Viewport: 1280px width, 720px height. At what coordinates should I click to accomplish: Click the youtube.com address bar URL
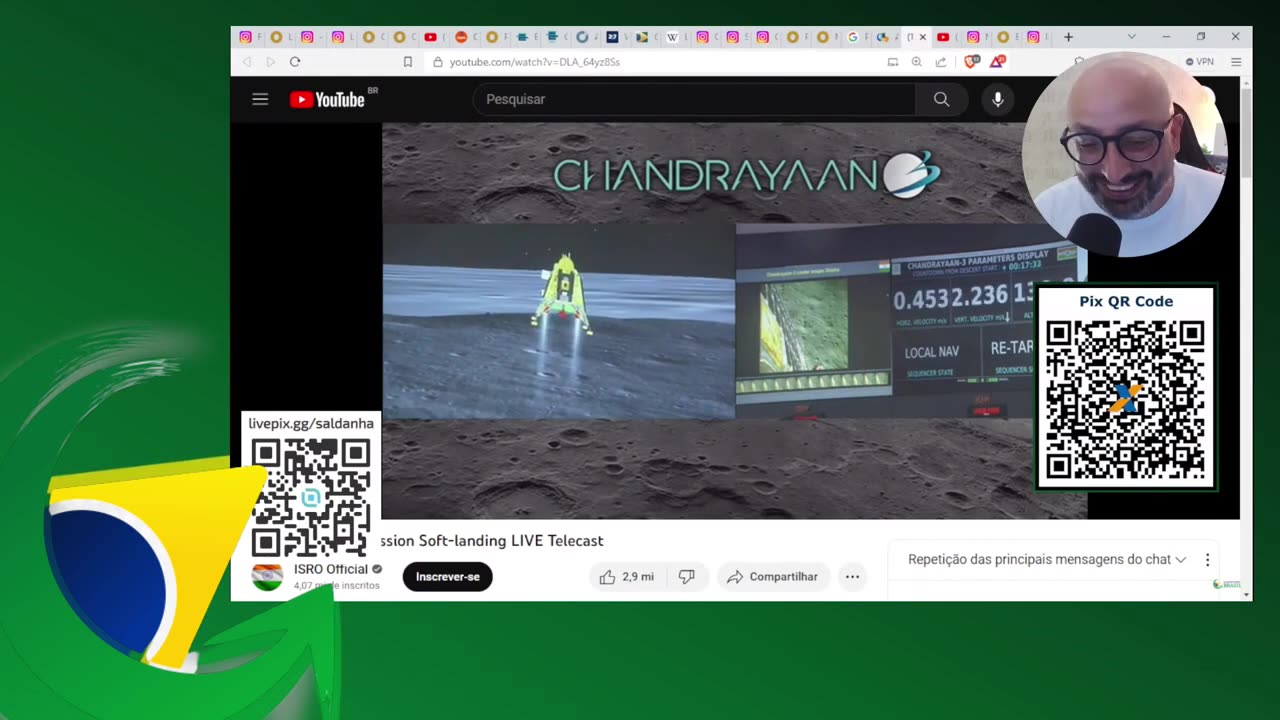(x=535, y=62)
